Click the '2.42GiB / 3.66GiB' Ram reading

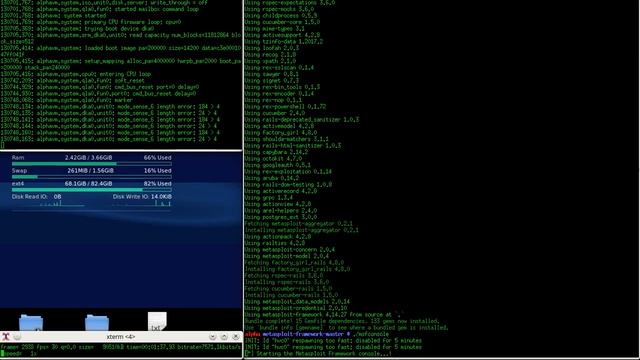point(88,158)
